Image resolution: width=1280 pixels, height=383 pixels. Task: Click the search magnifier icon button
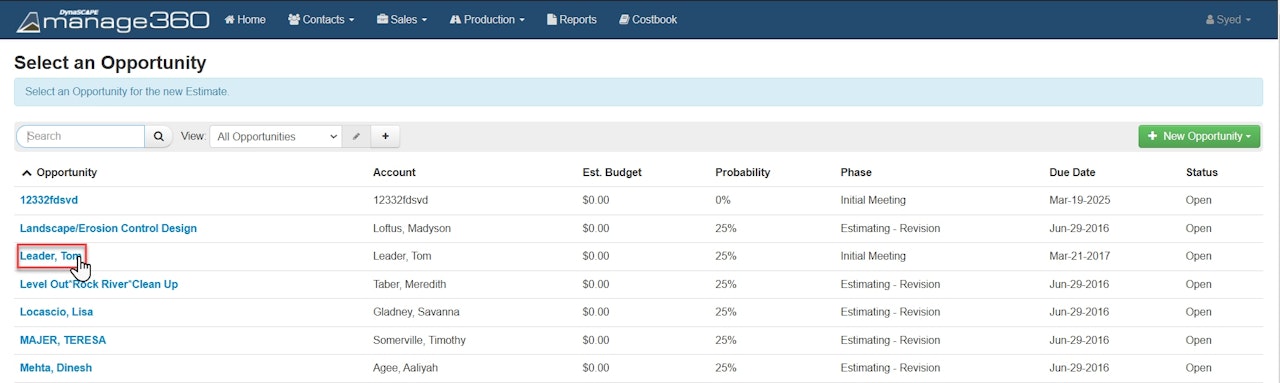click(x=158, y=136)
